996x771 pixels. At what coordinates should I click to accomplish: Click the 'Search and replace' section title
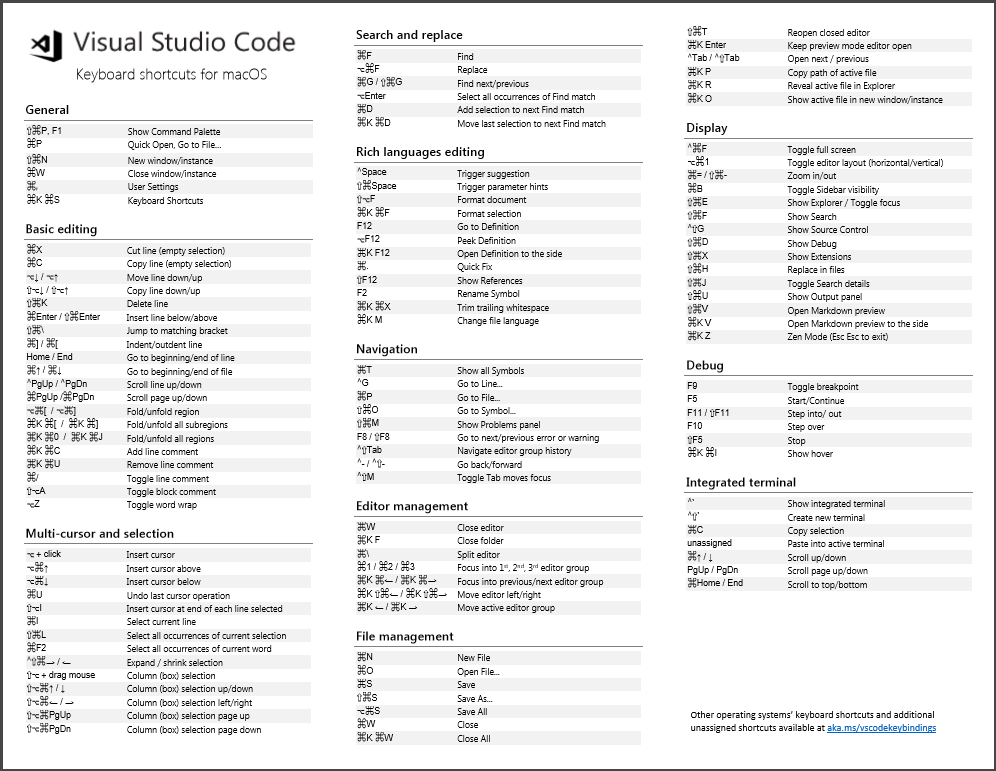tap(411, 35)
